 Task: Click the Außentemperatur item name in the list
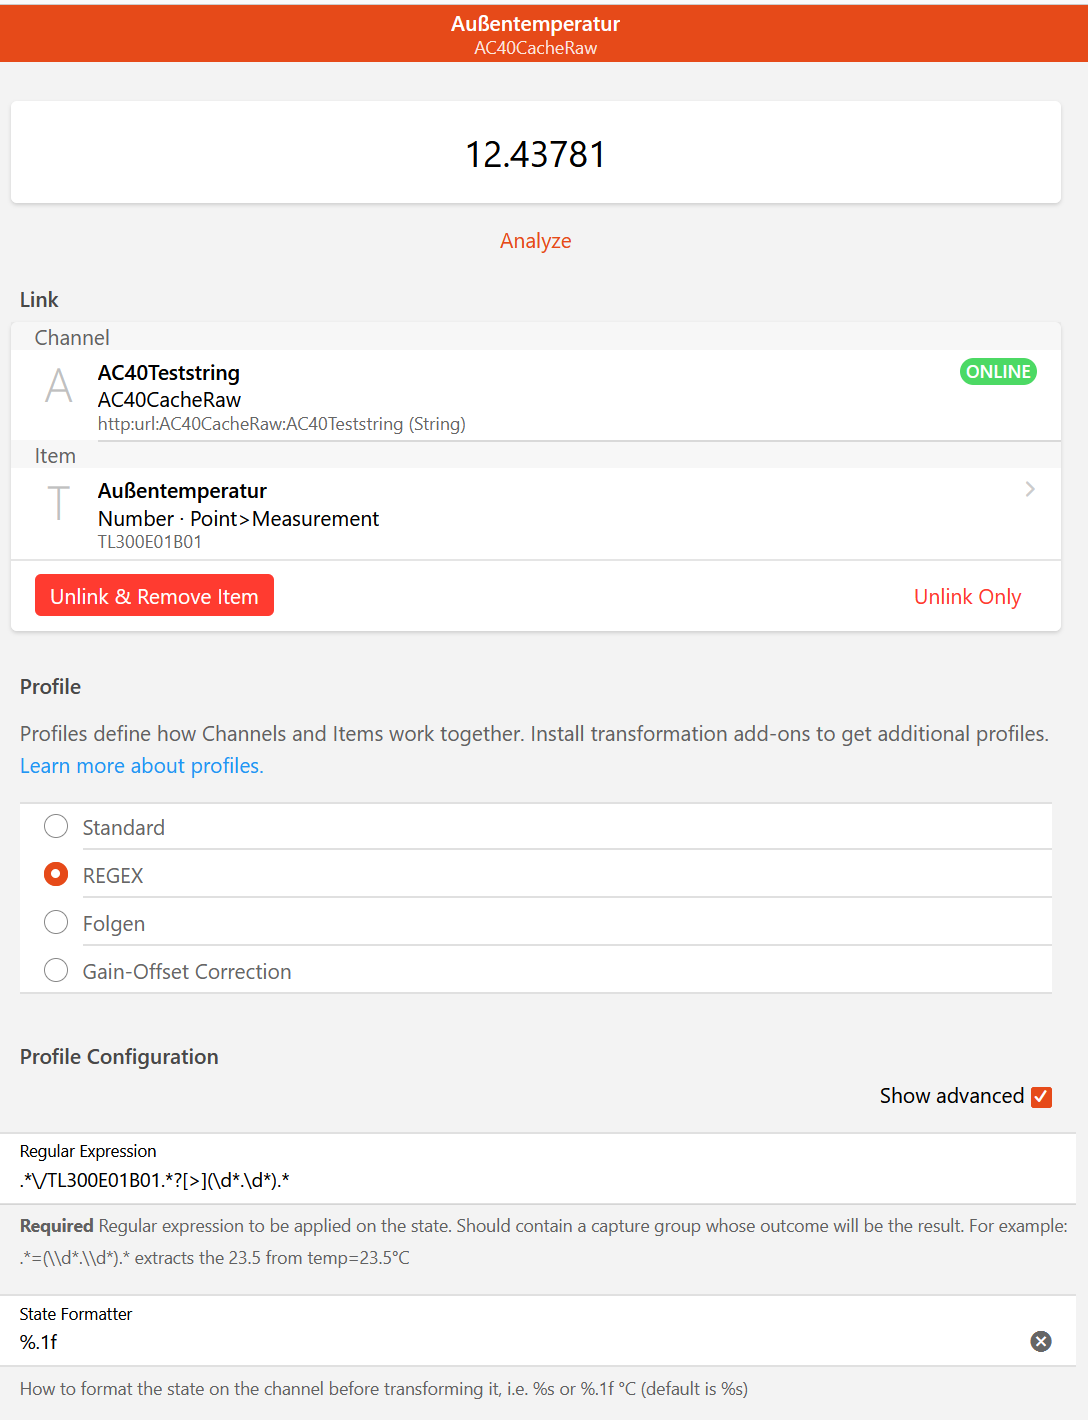coord(182,491)
